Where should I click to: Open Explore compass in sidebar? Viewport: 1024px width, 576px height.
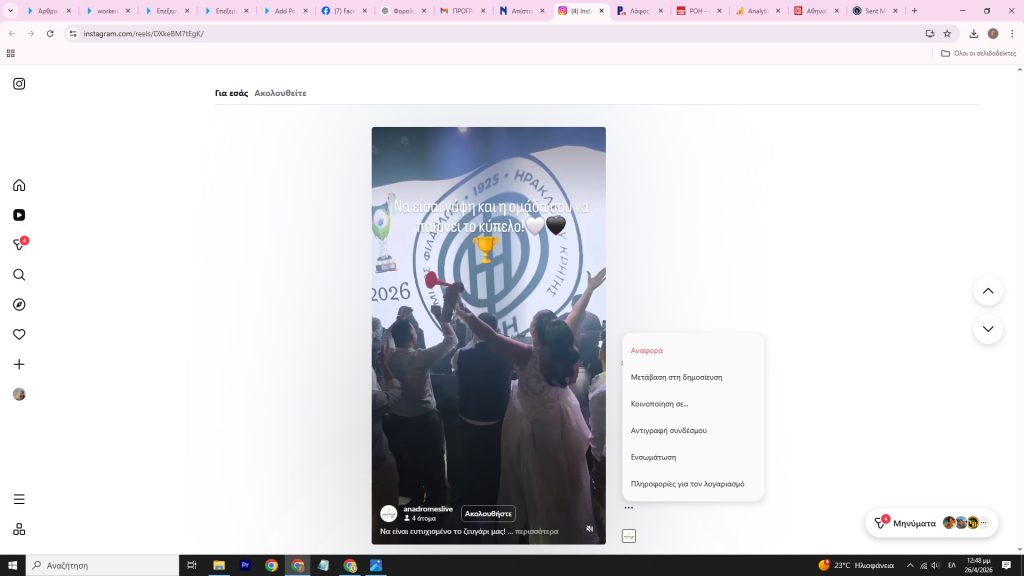pyautogui.click(x=19, y=304)
